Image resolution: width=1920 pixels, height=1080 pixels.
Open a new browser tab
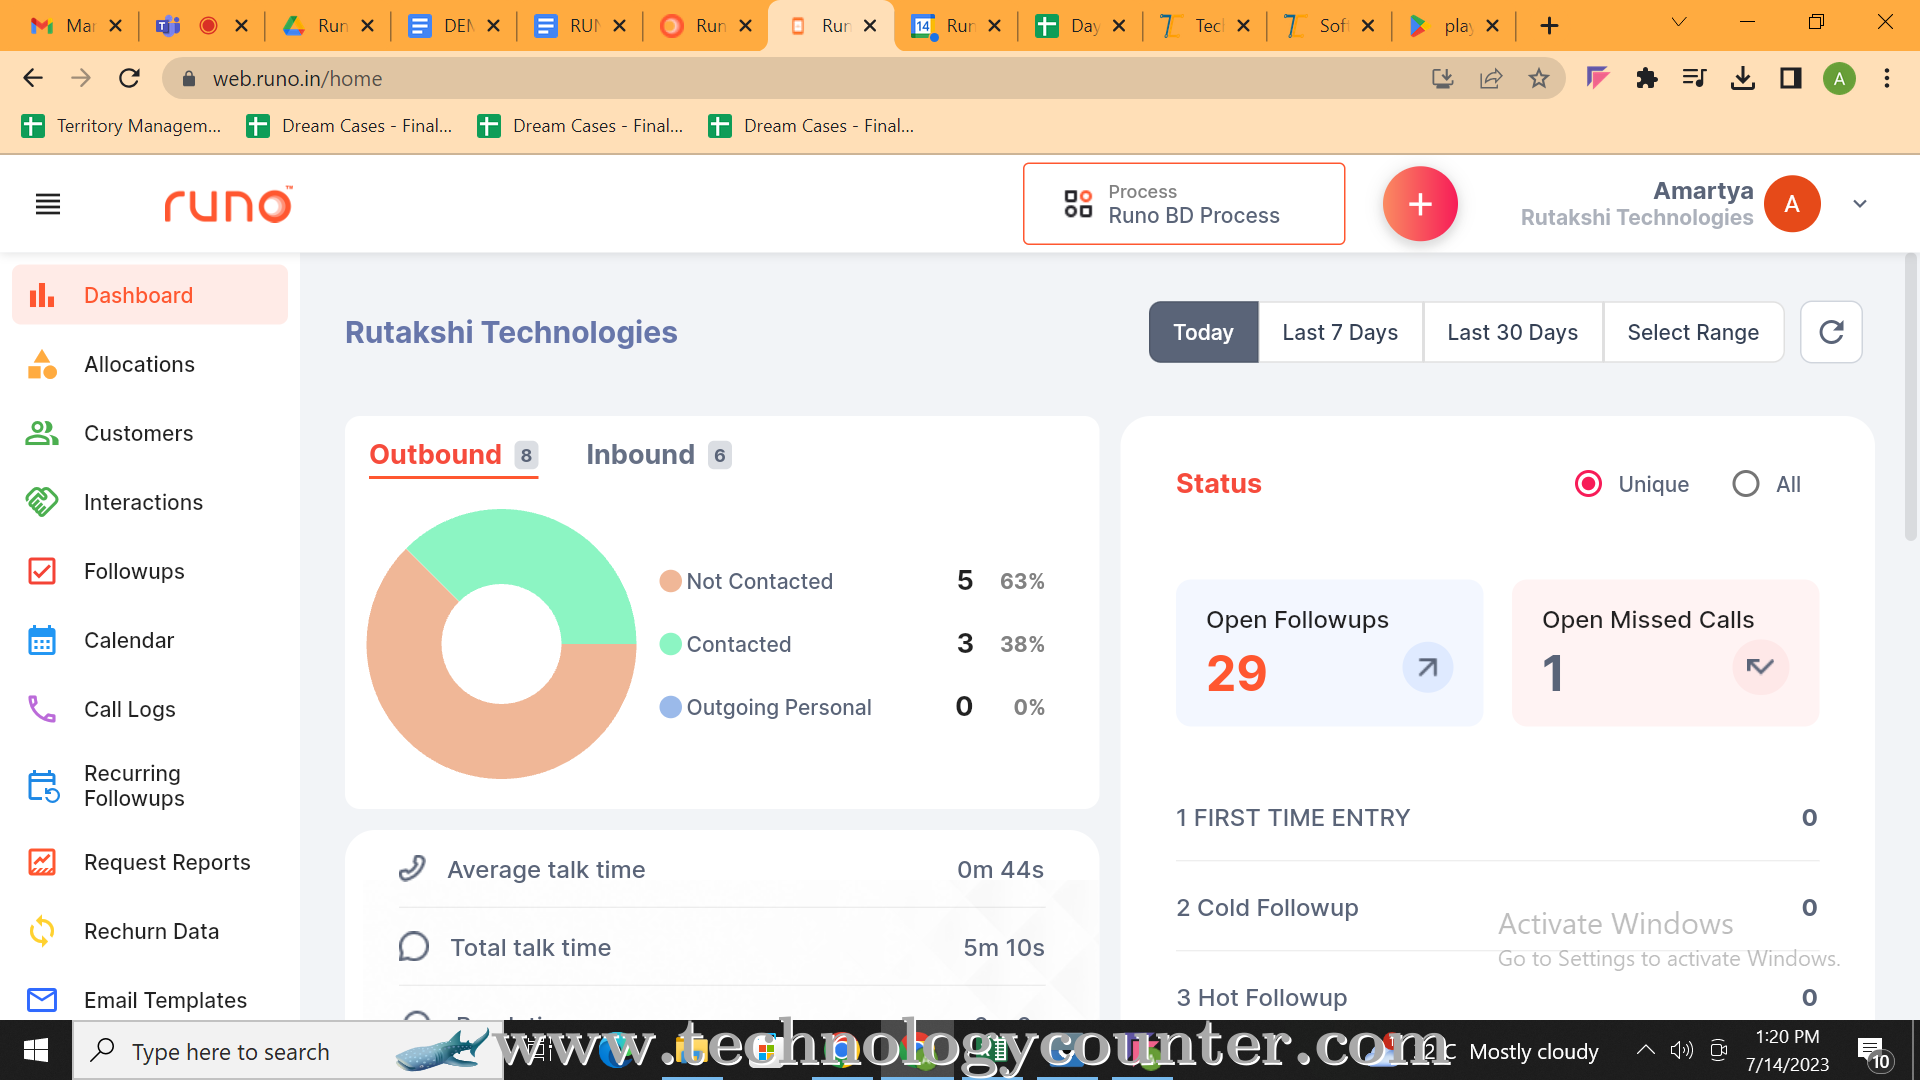coord(1549,26)
